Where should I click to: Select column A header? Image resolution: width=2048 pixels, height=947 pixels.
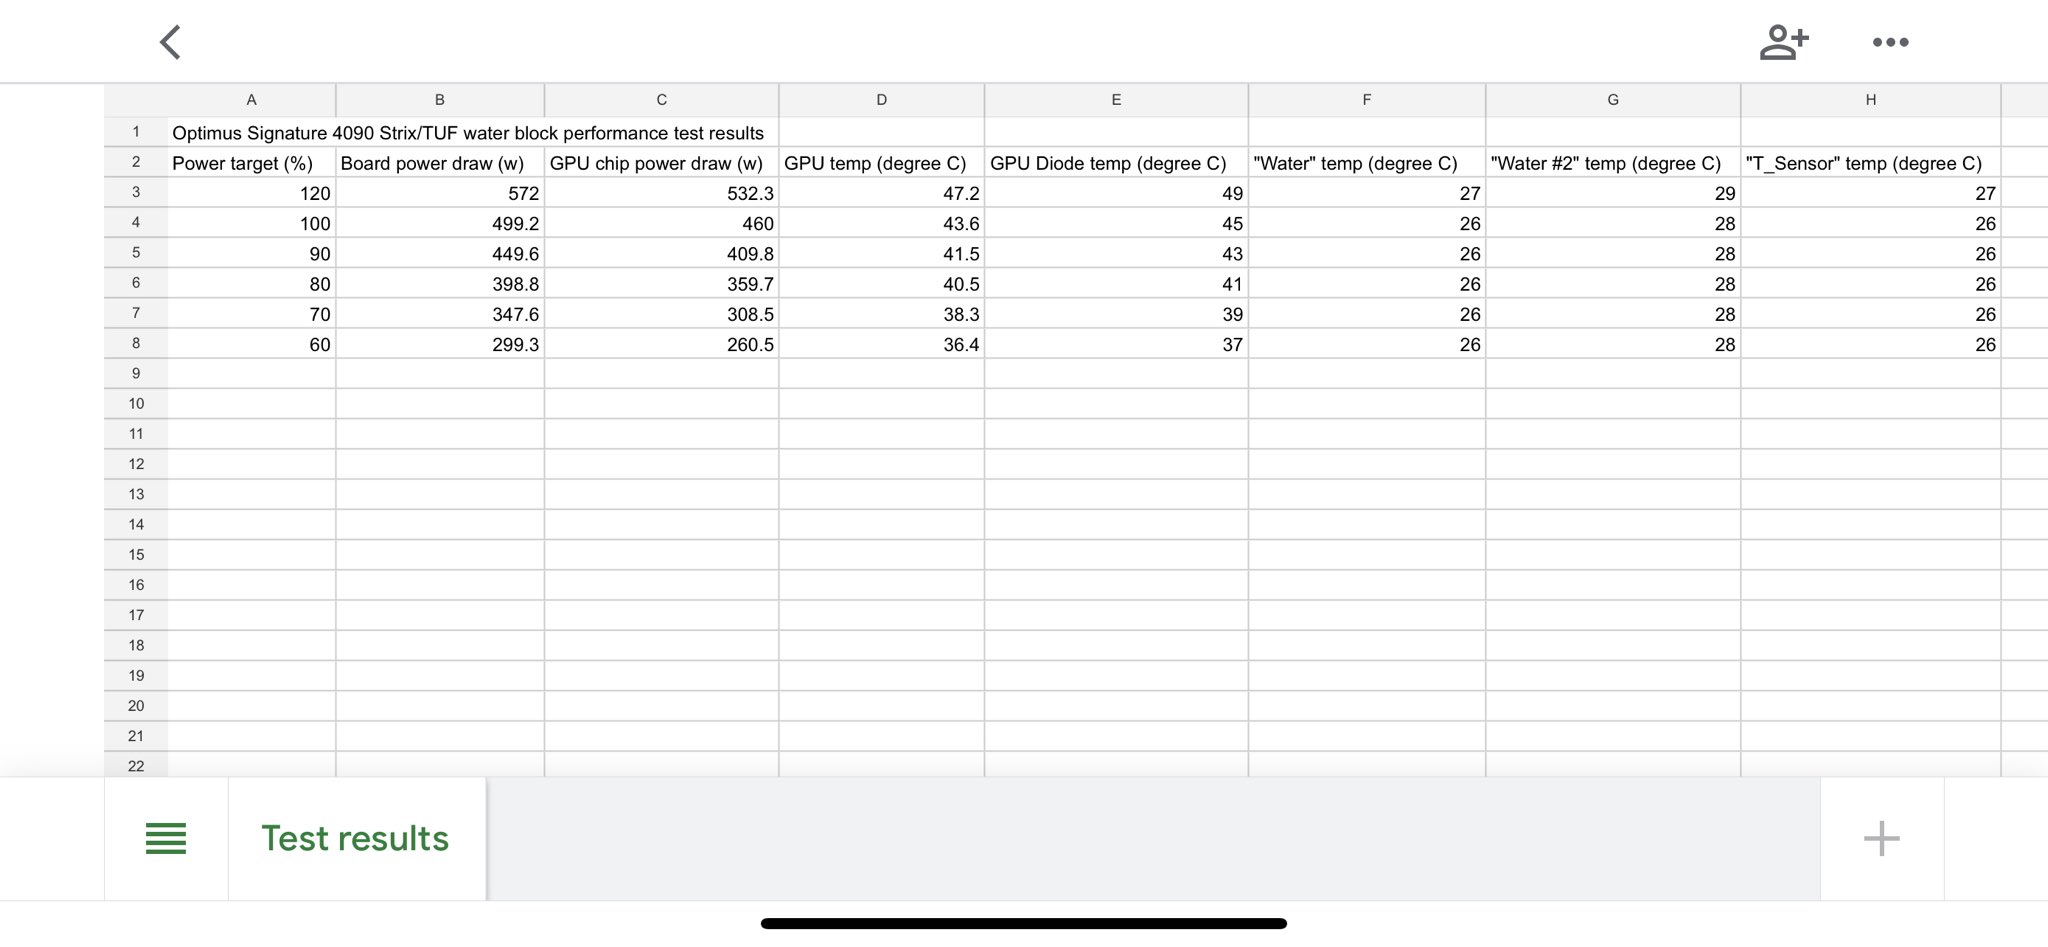click(x=251, y=100)
